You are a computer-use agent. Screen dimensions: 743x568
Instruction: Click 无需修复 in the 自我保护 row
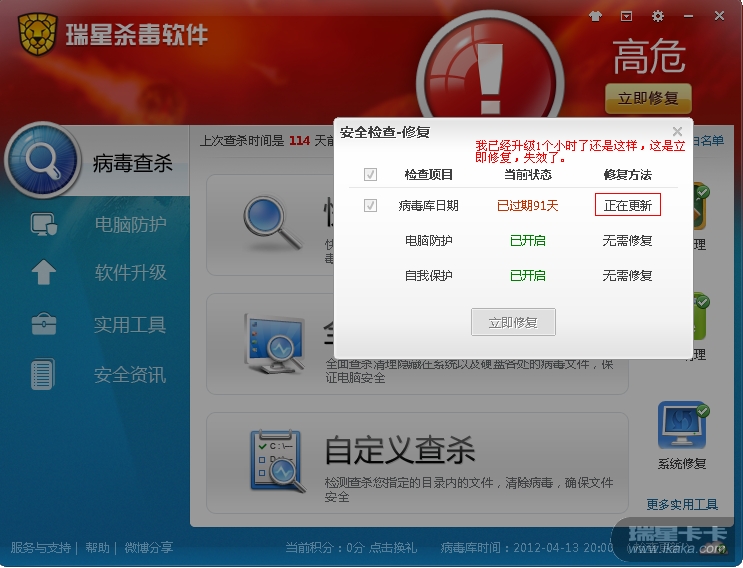[x=627, y=276]
